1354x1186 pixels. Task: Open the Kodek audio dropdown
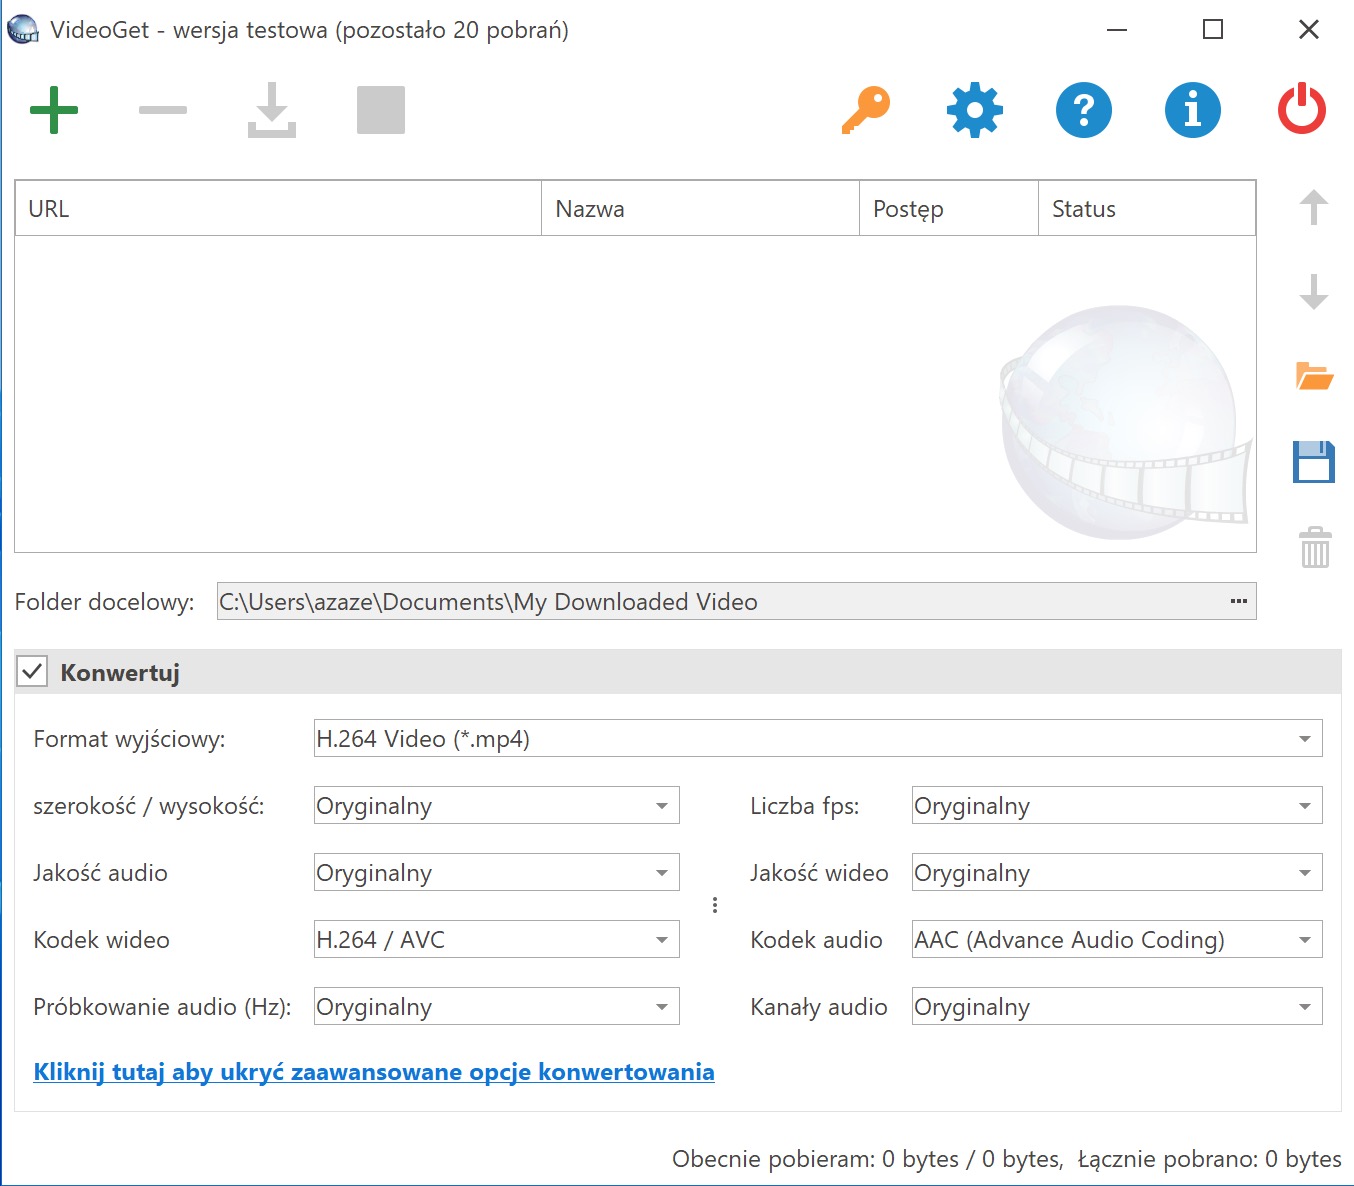pos(1117,940)
